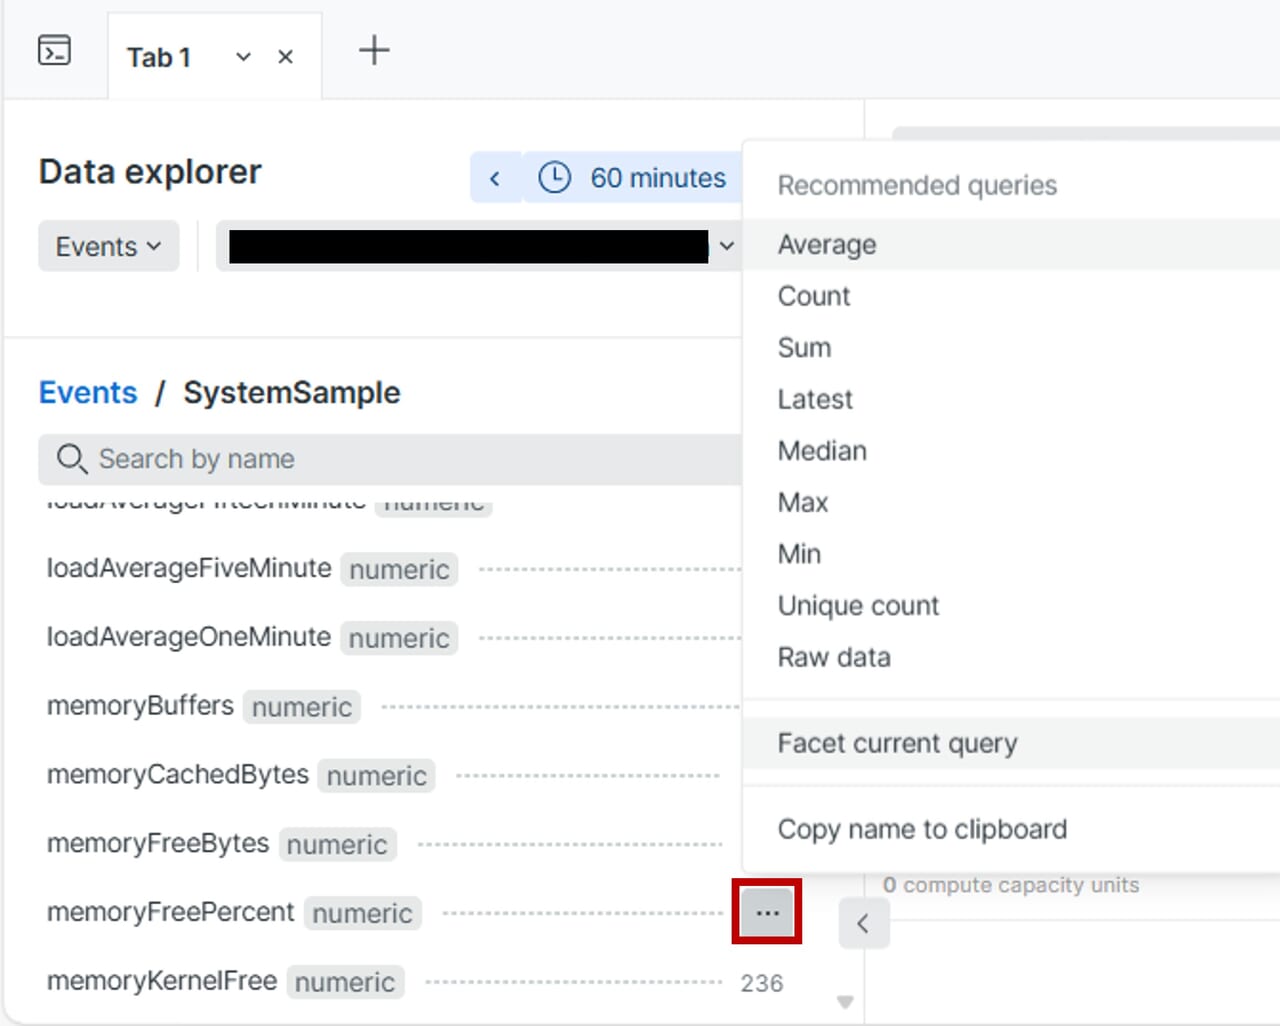The image size is (1280, 1026).
Task: Click the scroll down arrow in attribute list
Action: [845, 1002]
